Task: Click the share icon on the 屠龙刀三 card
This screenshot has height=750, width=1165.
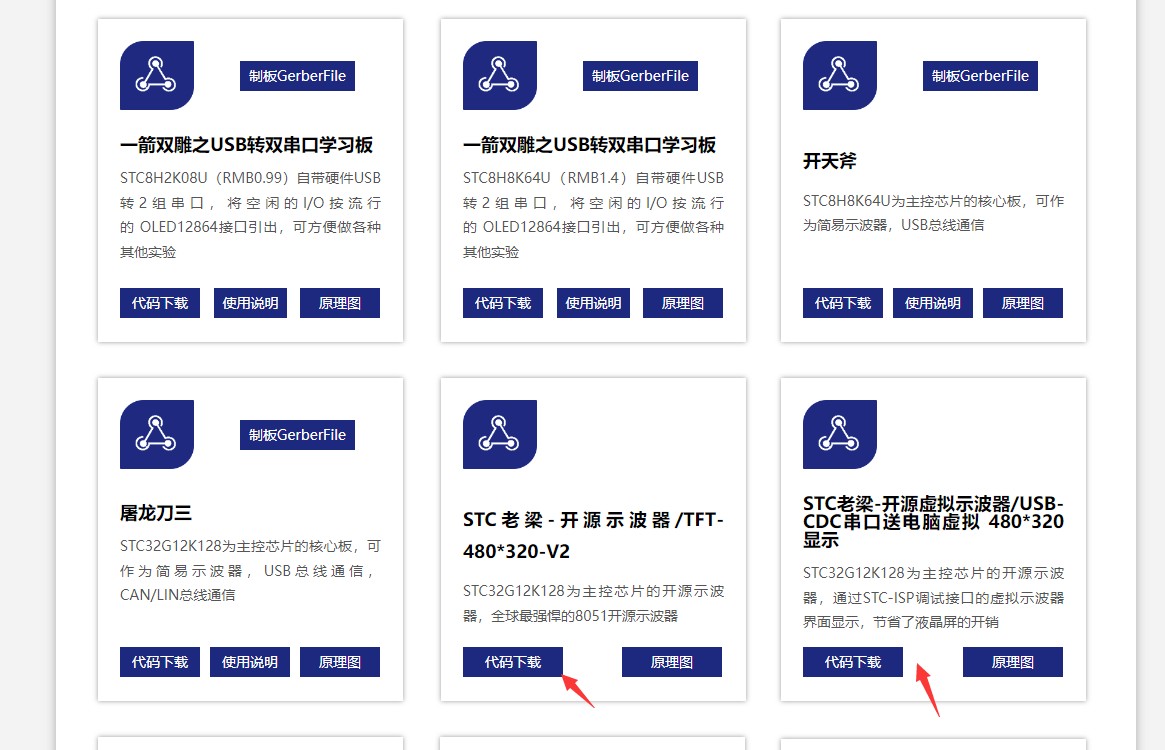Action: [157, 434]
